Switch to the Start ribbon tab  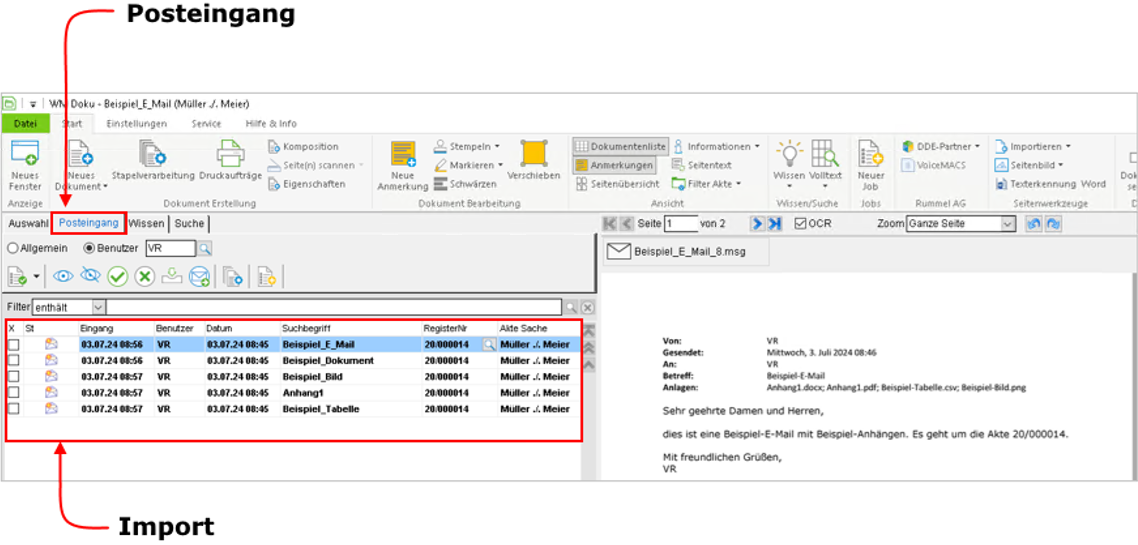tap(73, 123)
